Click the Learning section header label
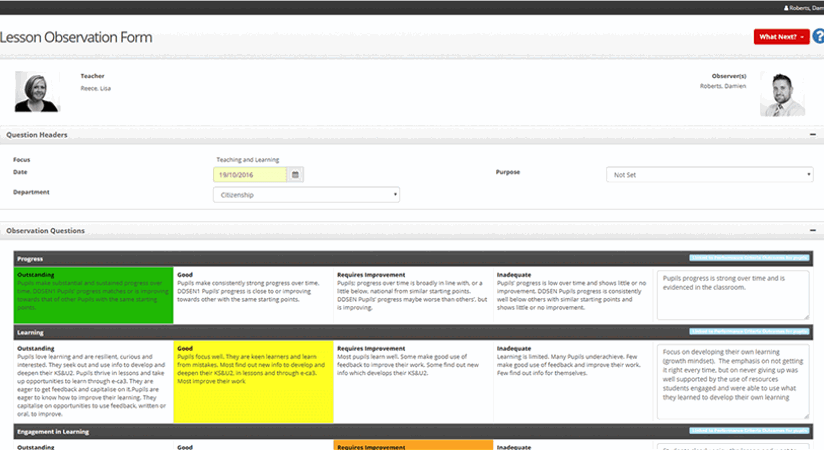The height and width of the screenshot is (450, 824). pos(30,332)
